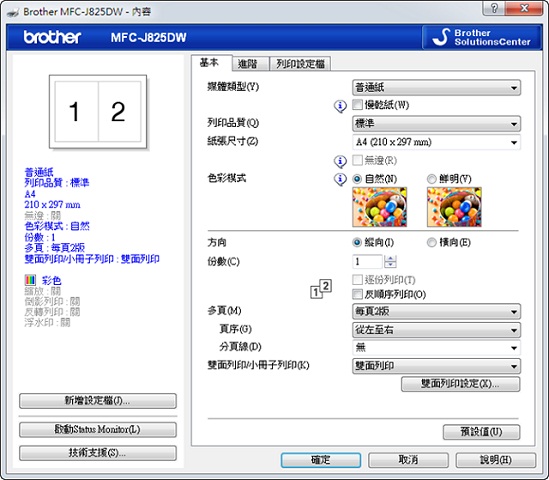The width and height of the screenshot is (549, 480).
Task: Click 技術支援 button
Action: pyautogui.click(x=98, y=453)
